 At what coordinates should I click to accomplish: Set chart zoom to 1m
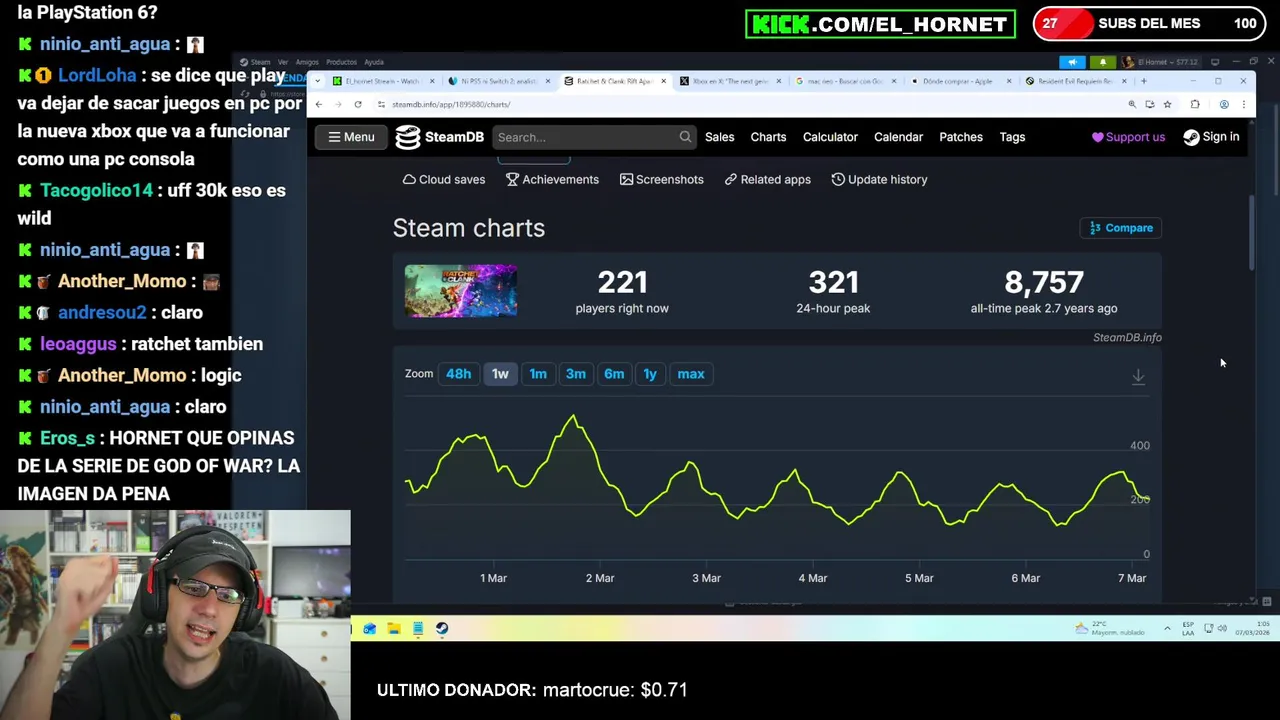coord(538,374)
